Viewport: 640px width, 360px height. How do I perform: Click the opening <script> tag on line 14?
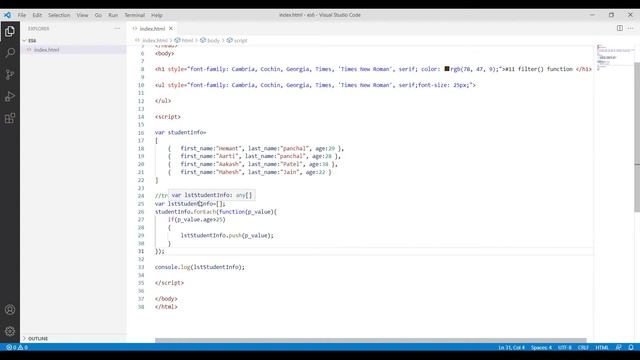point(167,117)
